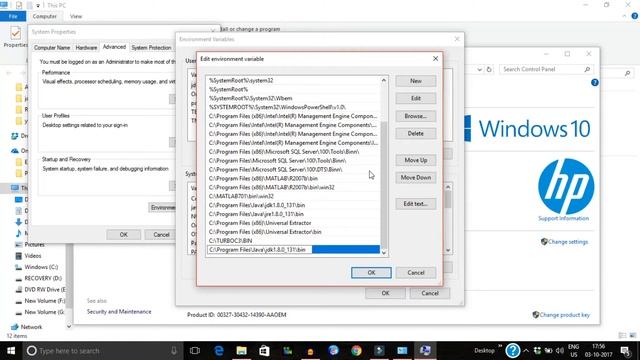The height and width of the screenshot is (360, 640).
Task: Click the Cortana microphone icon
Action: click(x=174, y=351)
